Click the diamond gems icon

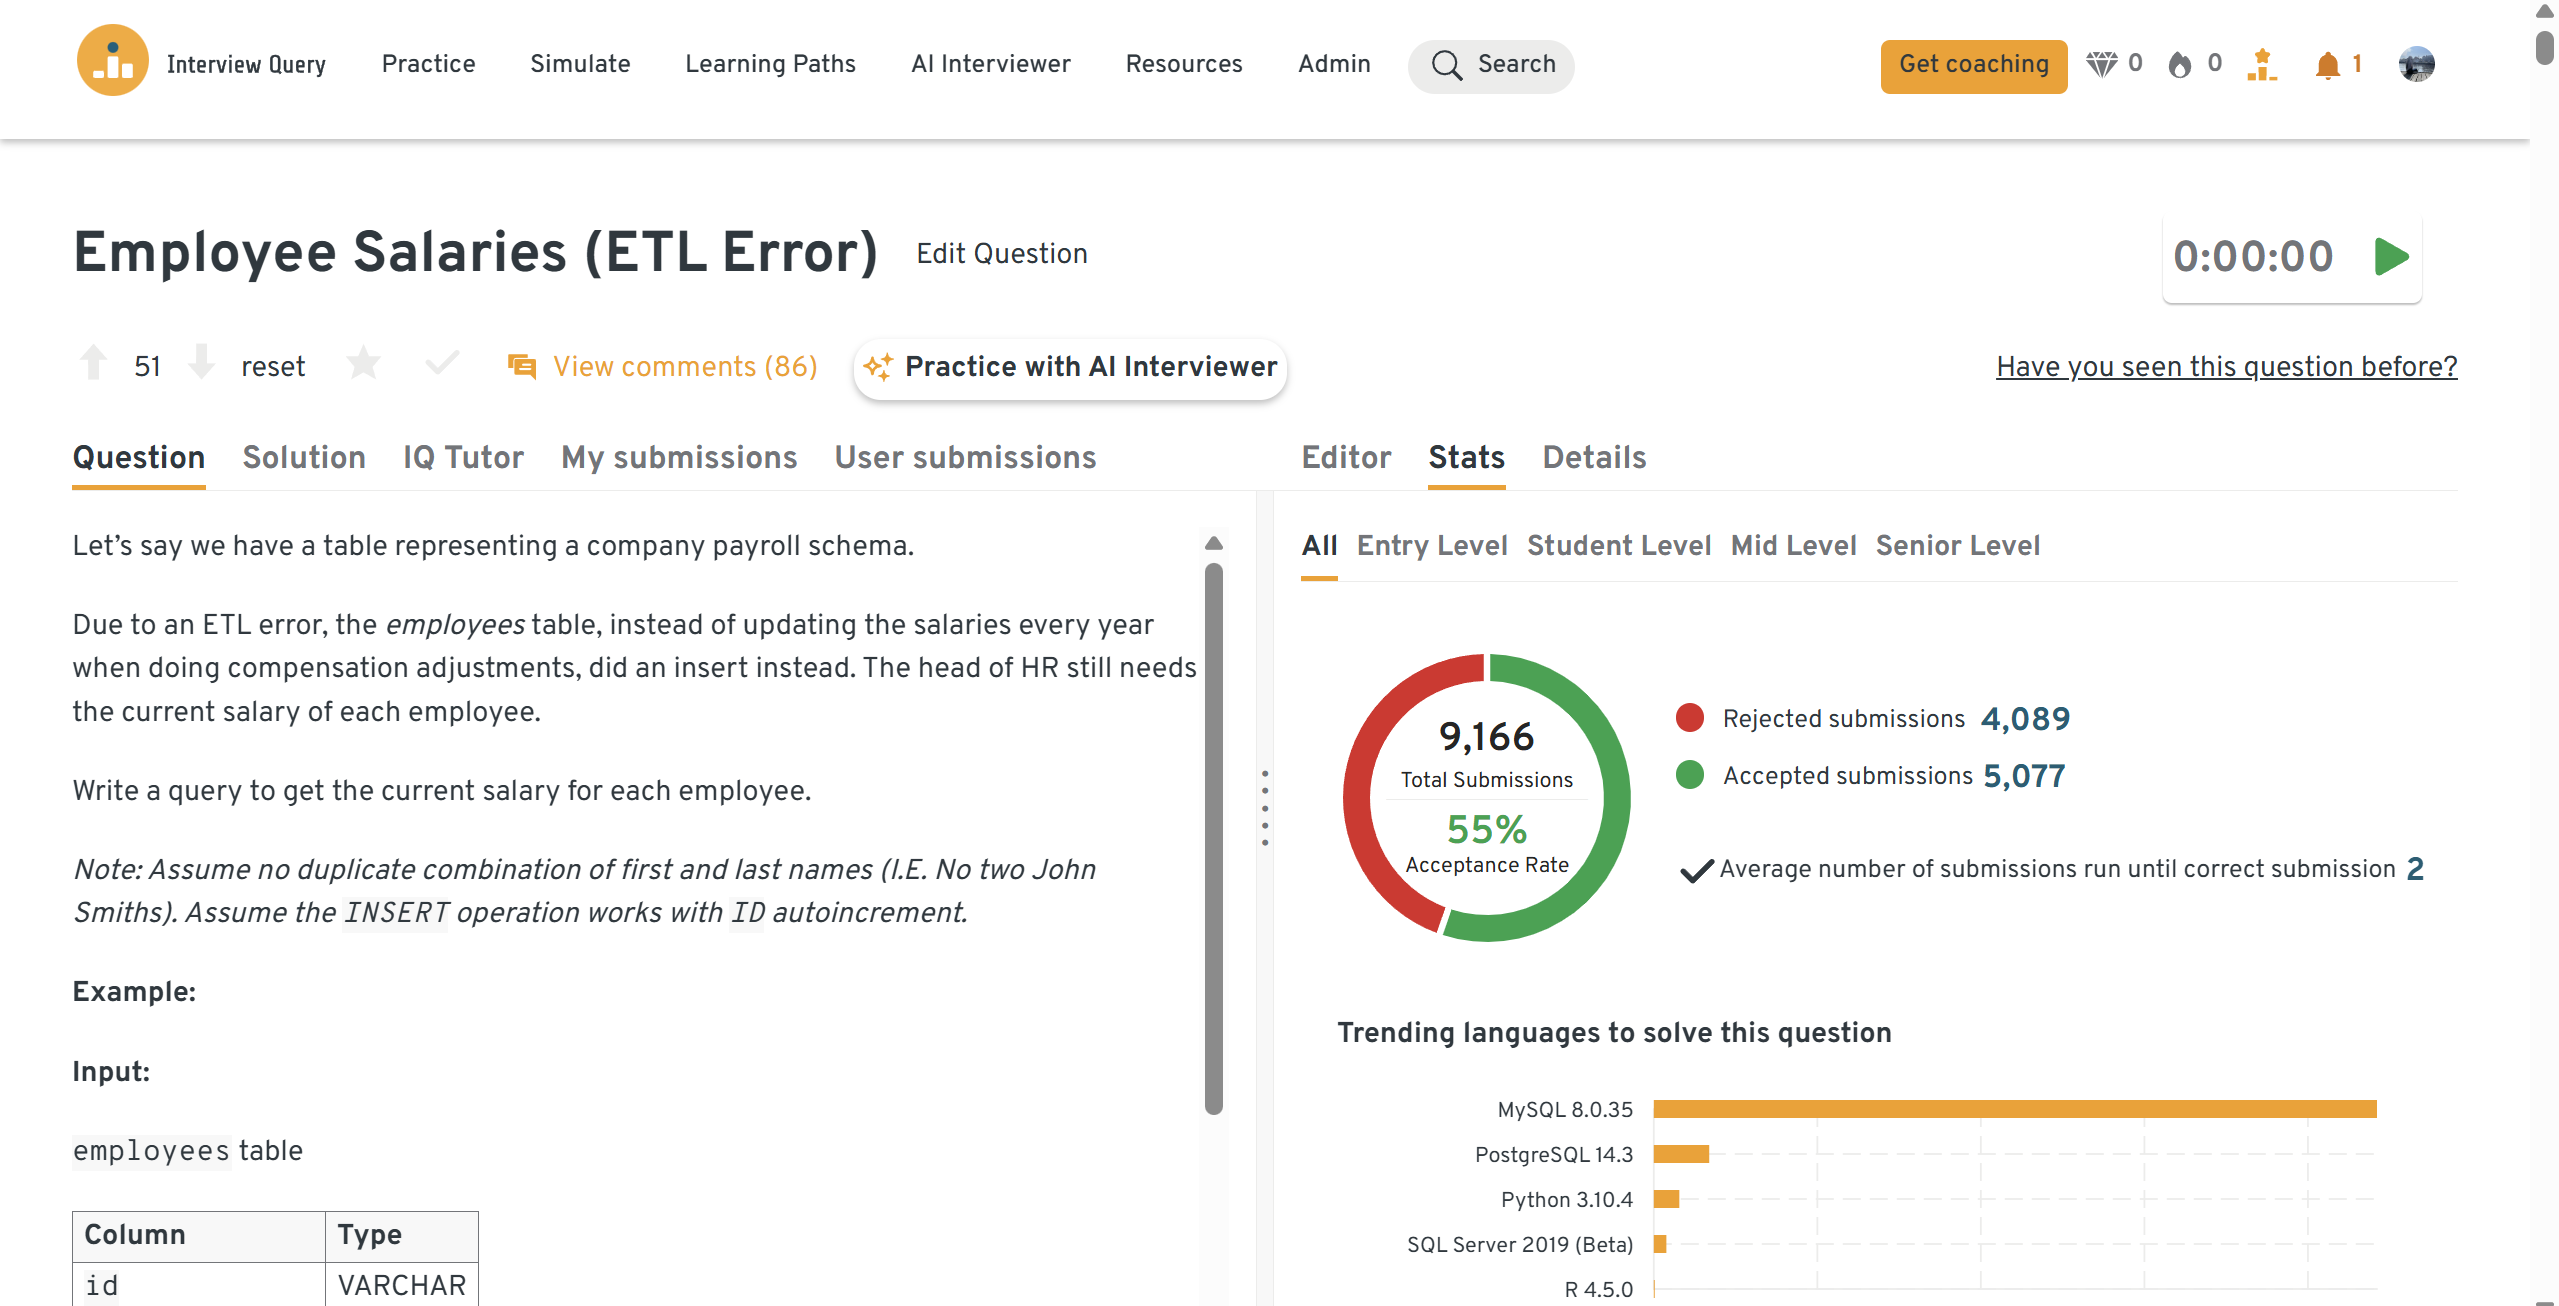(x=2101, y=65)
